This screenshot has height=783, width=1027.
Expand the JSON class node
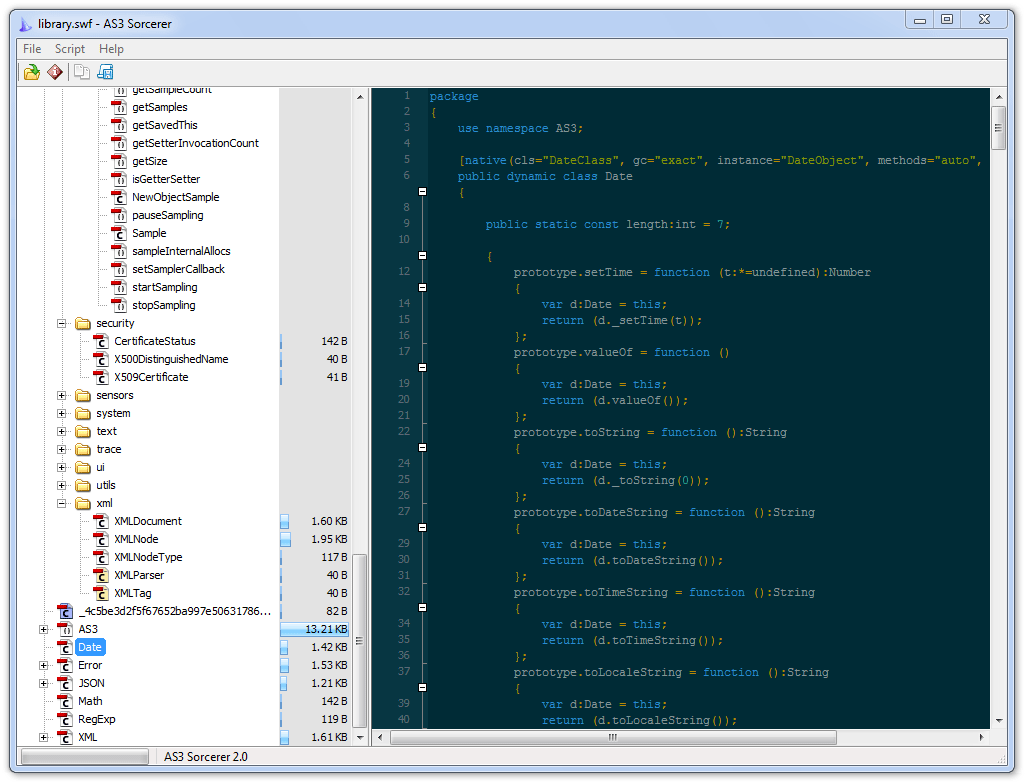43,683
